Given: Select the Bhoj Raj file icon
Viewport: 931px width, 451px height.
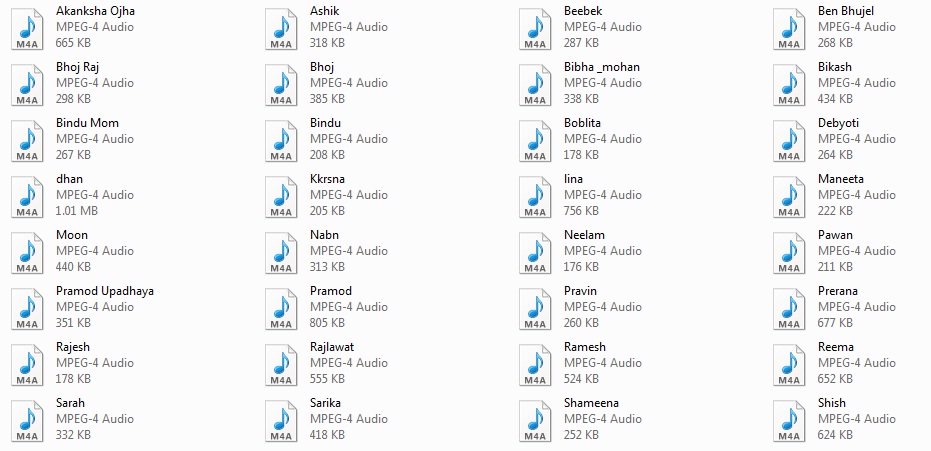Looking at the screenshot, I should [27, 85].
